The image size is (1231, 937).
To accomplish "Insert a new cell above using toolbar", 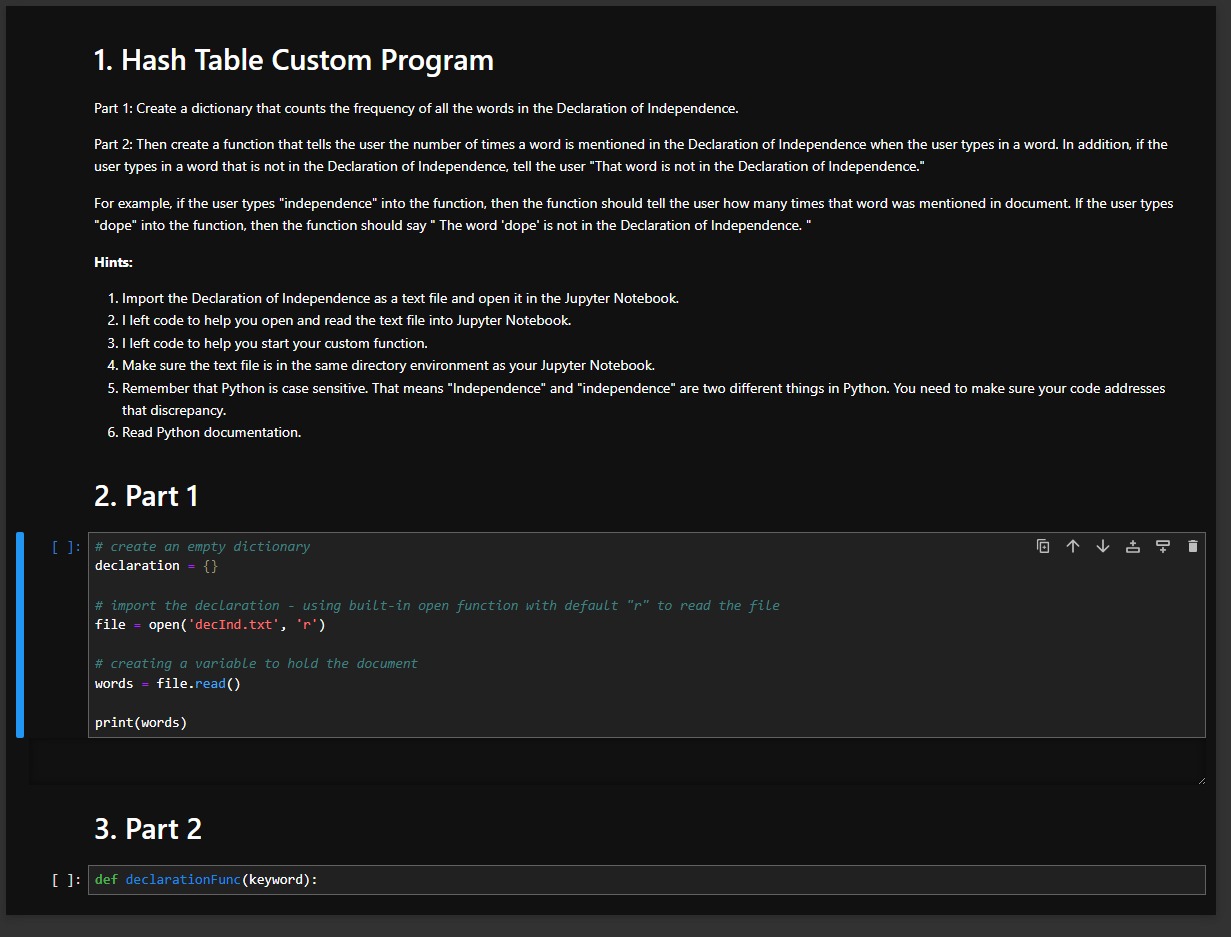I will 1133,546.
